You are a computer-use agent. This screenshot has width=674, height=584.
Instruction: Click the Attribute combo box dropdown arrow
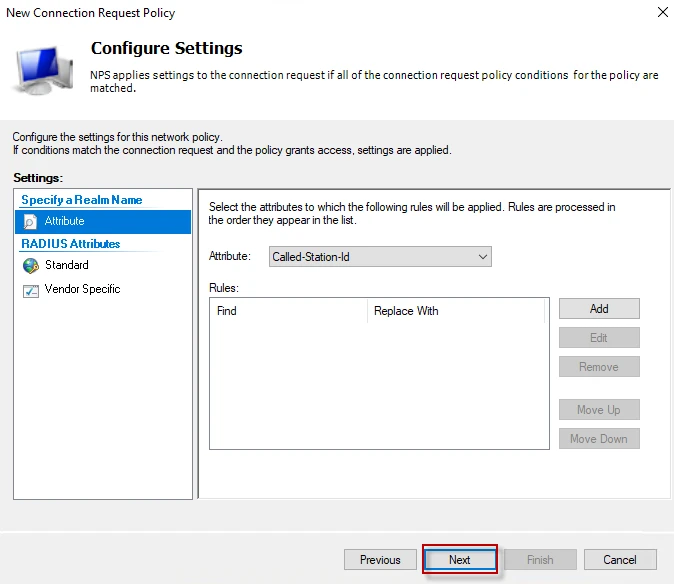(483, 257)
